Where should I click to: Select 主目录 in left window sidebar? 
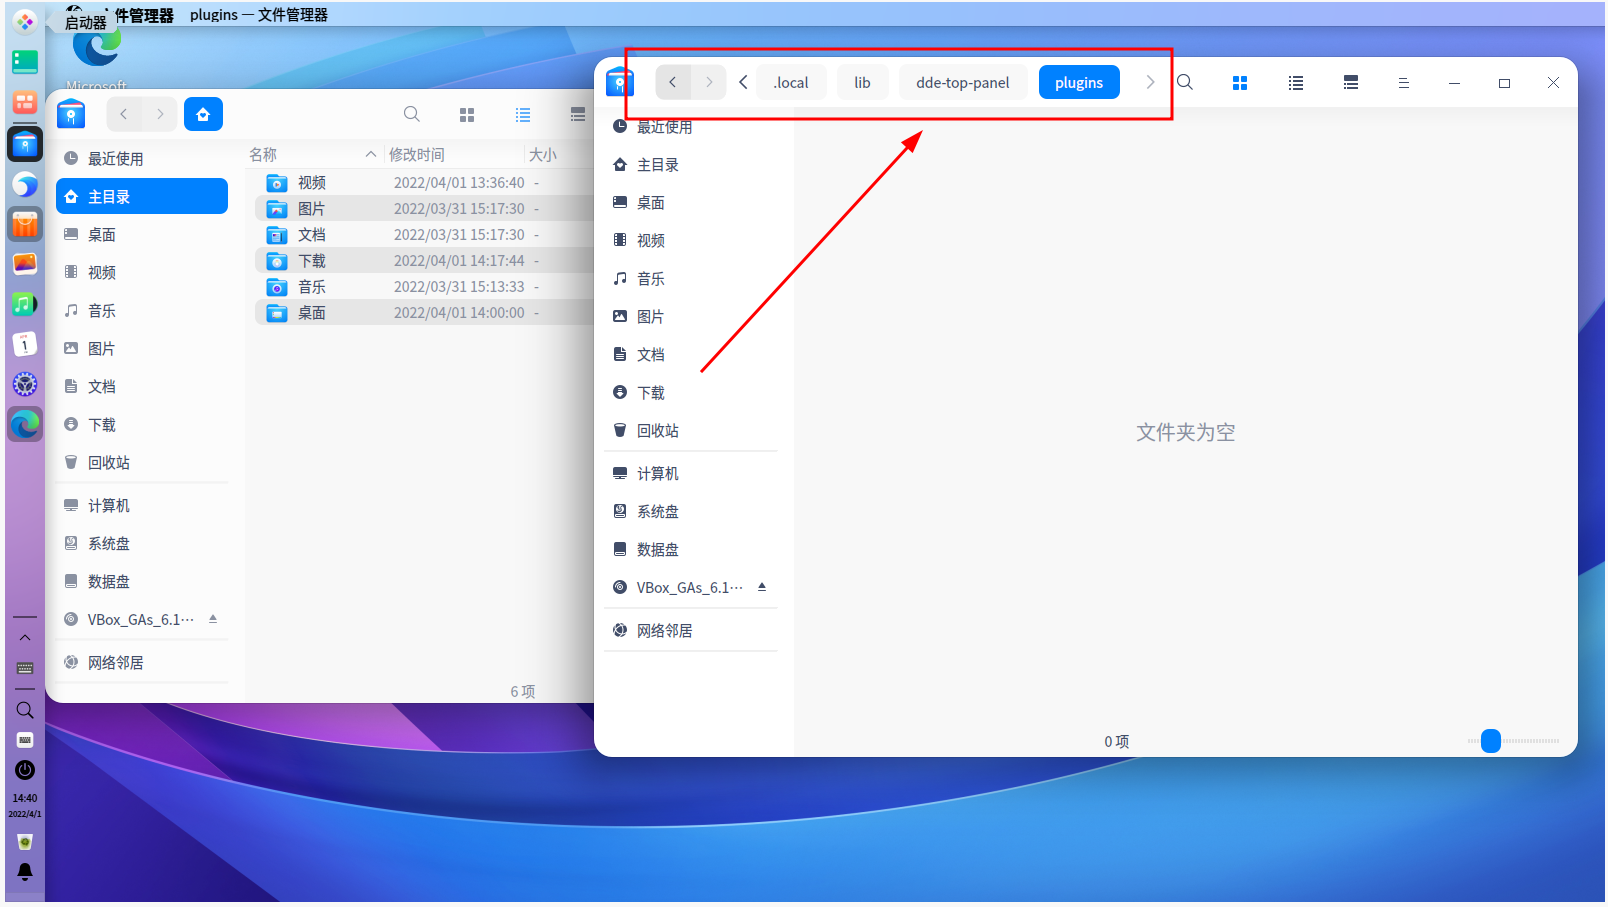click(x=142, y=197)
